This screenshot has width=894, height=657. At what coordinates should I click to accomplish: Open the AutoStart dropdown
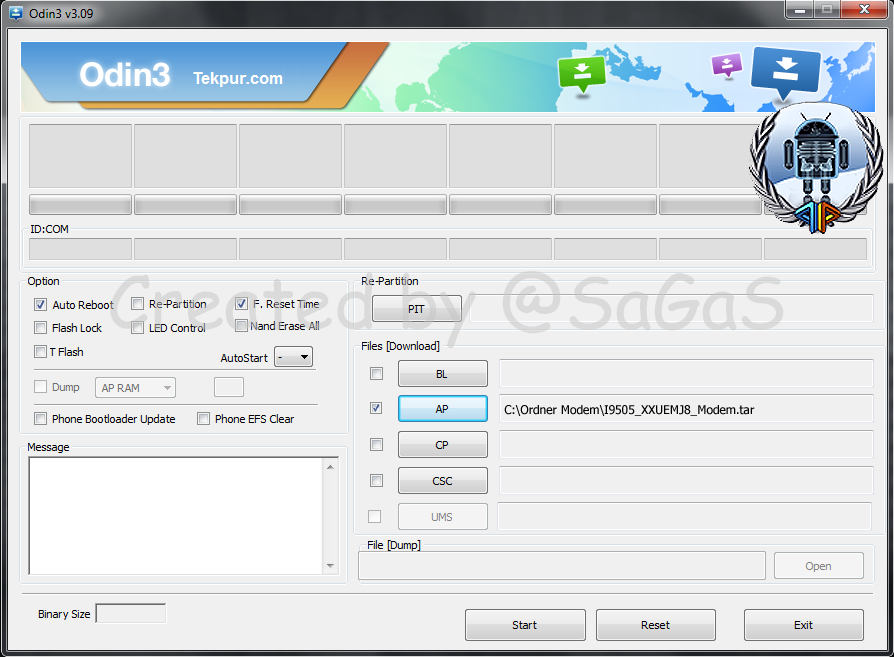(293, 357)
